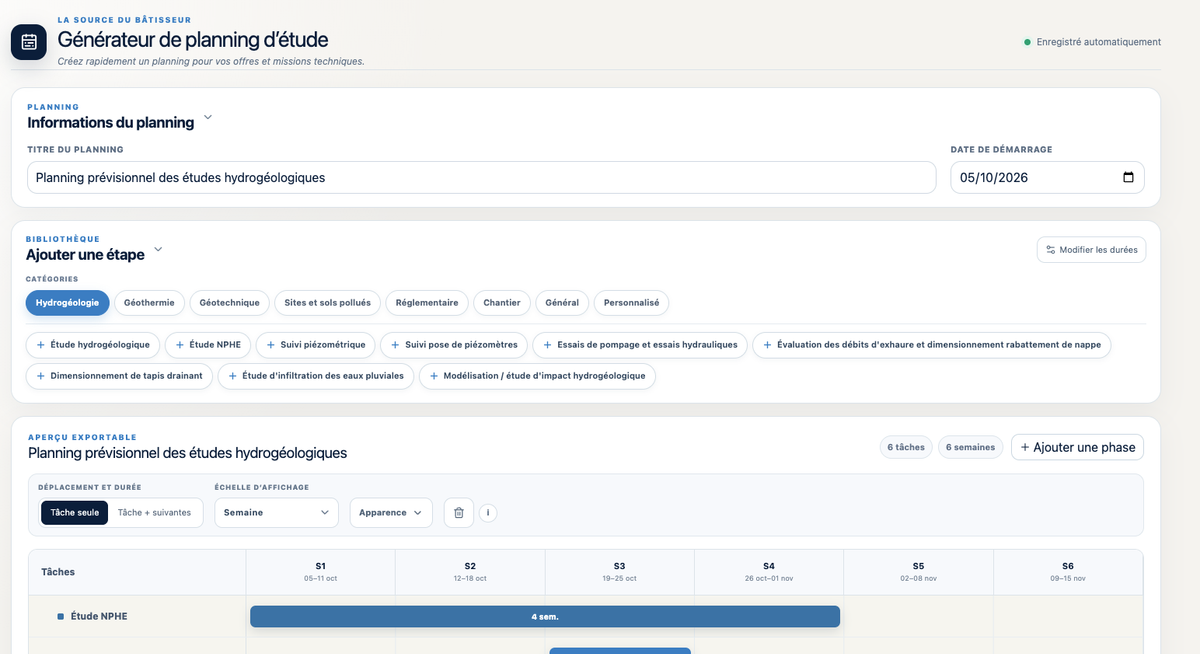1200x654 pixels.
Task: Switch to Sites et sols pollués category
Action: pyautogui.click(x=327, y=302)
